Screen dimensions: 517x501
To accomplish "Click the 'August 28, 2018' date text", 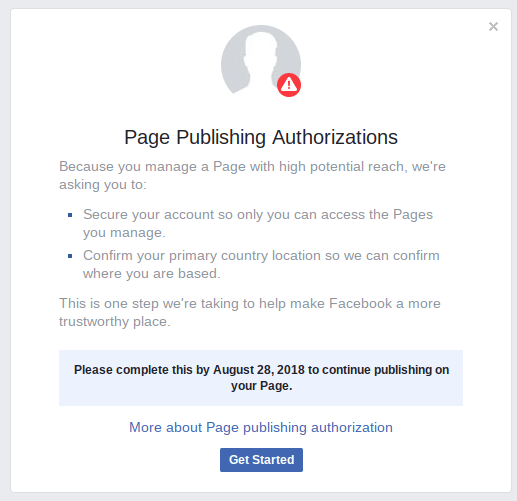I will pos(259,370).
